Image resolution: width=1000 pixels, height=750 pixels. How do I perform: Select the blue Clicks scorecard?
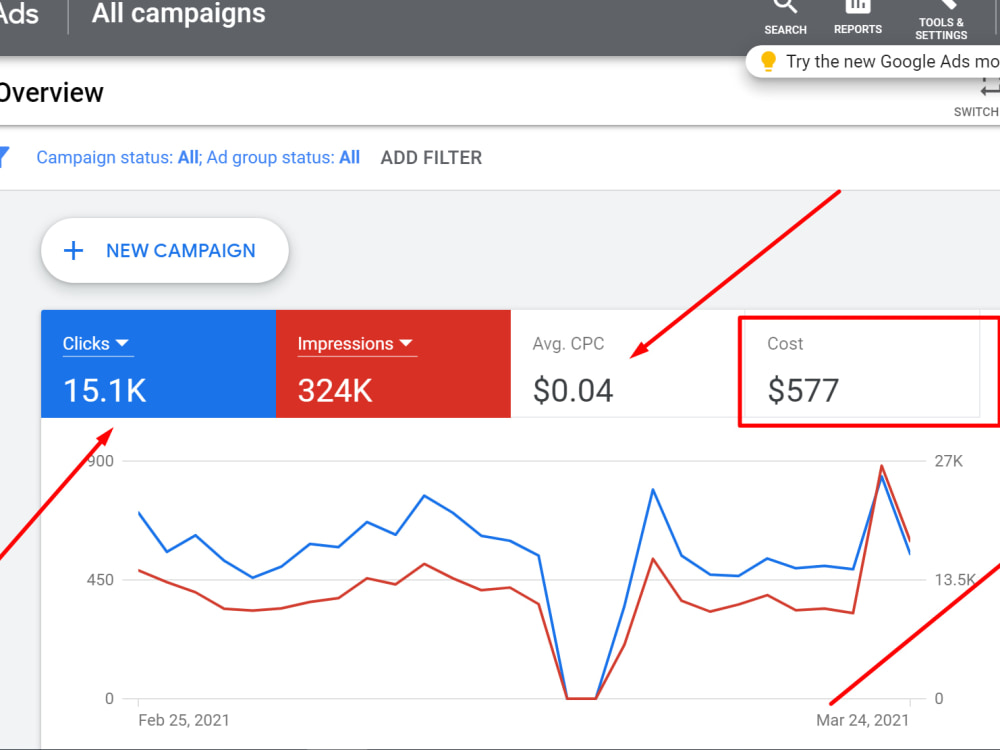coord(159,364)
